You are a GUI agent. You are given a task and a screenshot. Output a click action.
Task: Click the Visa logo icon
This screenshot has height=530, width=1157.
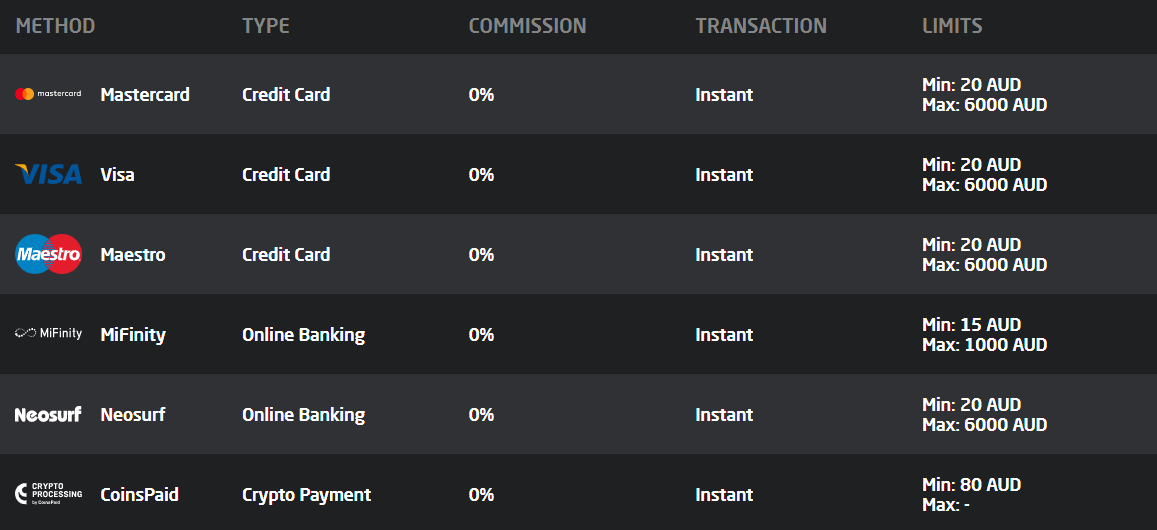[48, 174]
